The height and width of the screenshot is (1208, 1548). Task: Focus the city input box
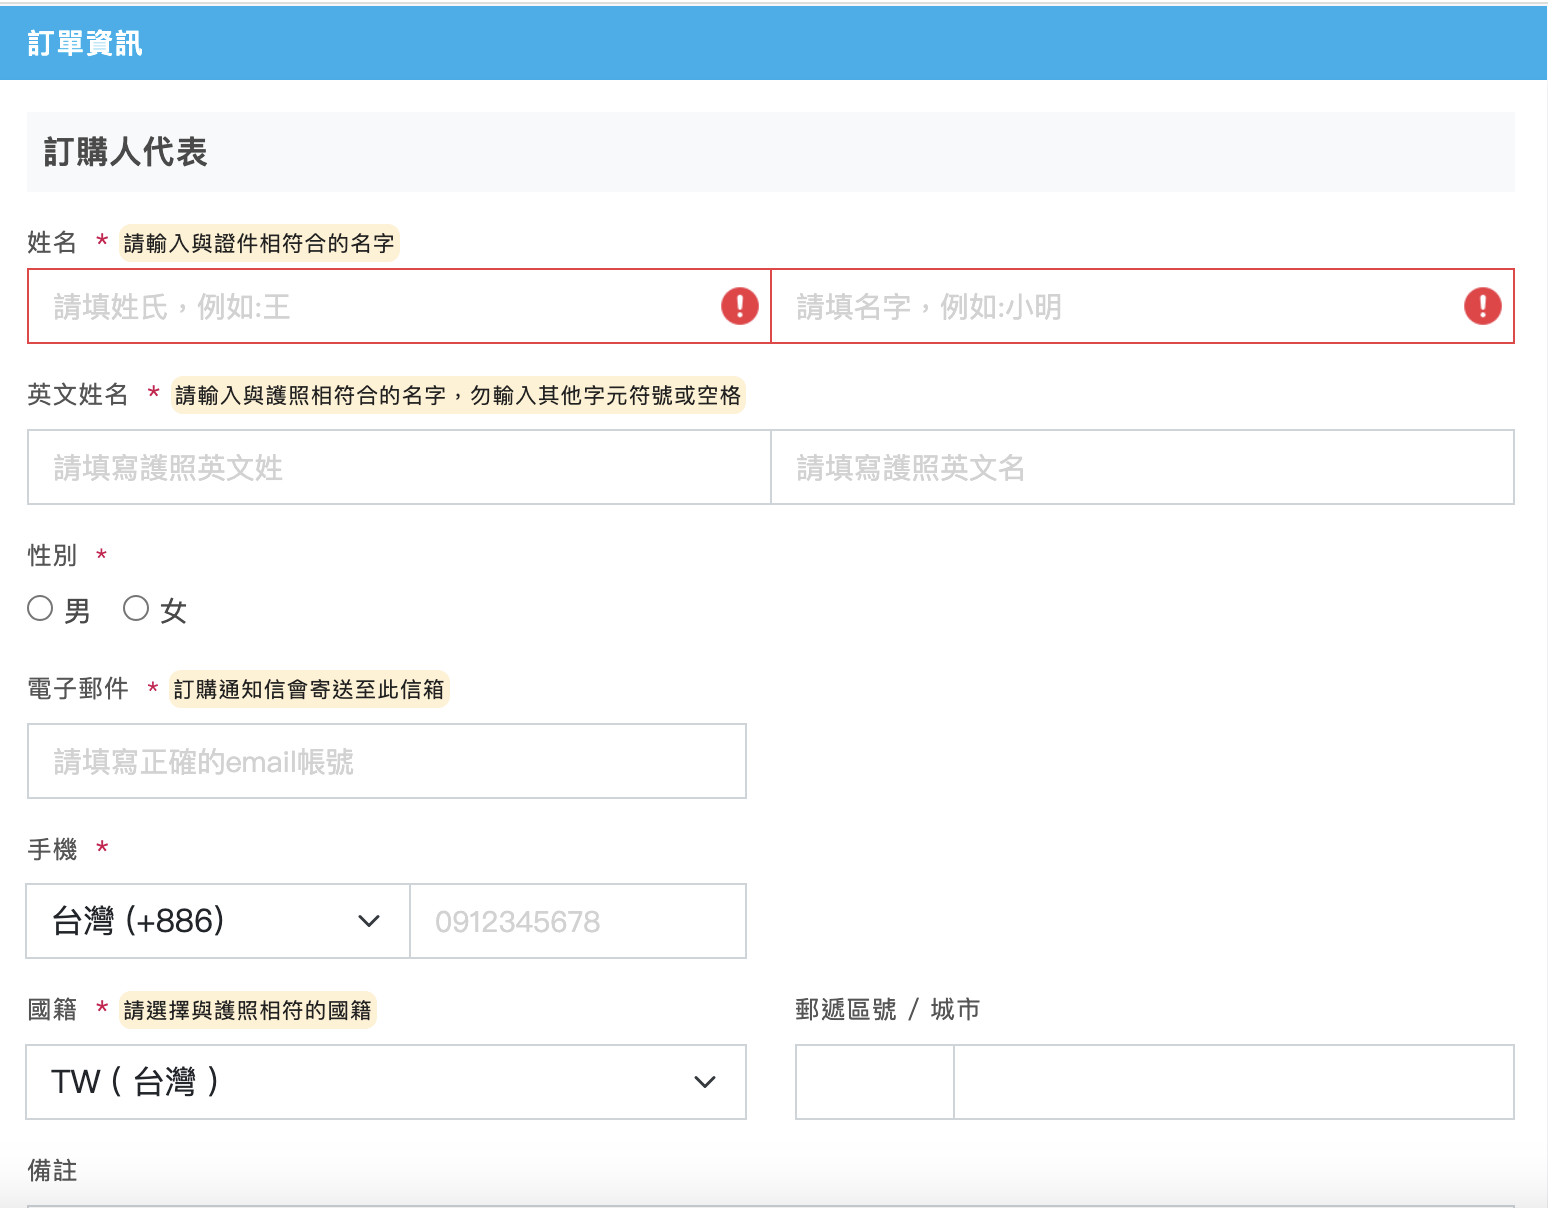[1234, 1082]
